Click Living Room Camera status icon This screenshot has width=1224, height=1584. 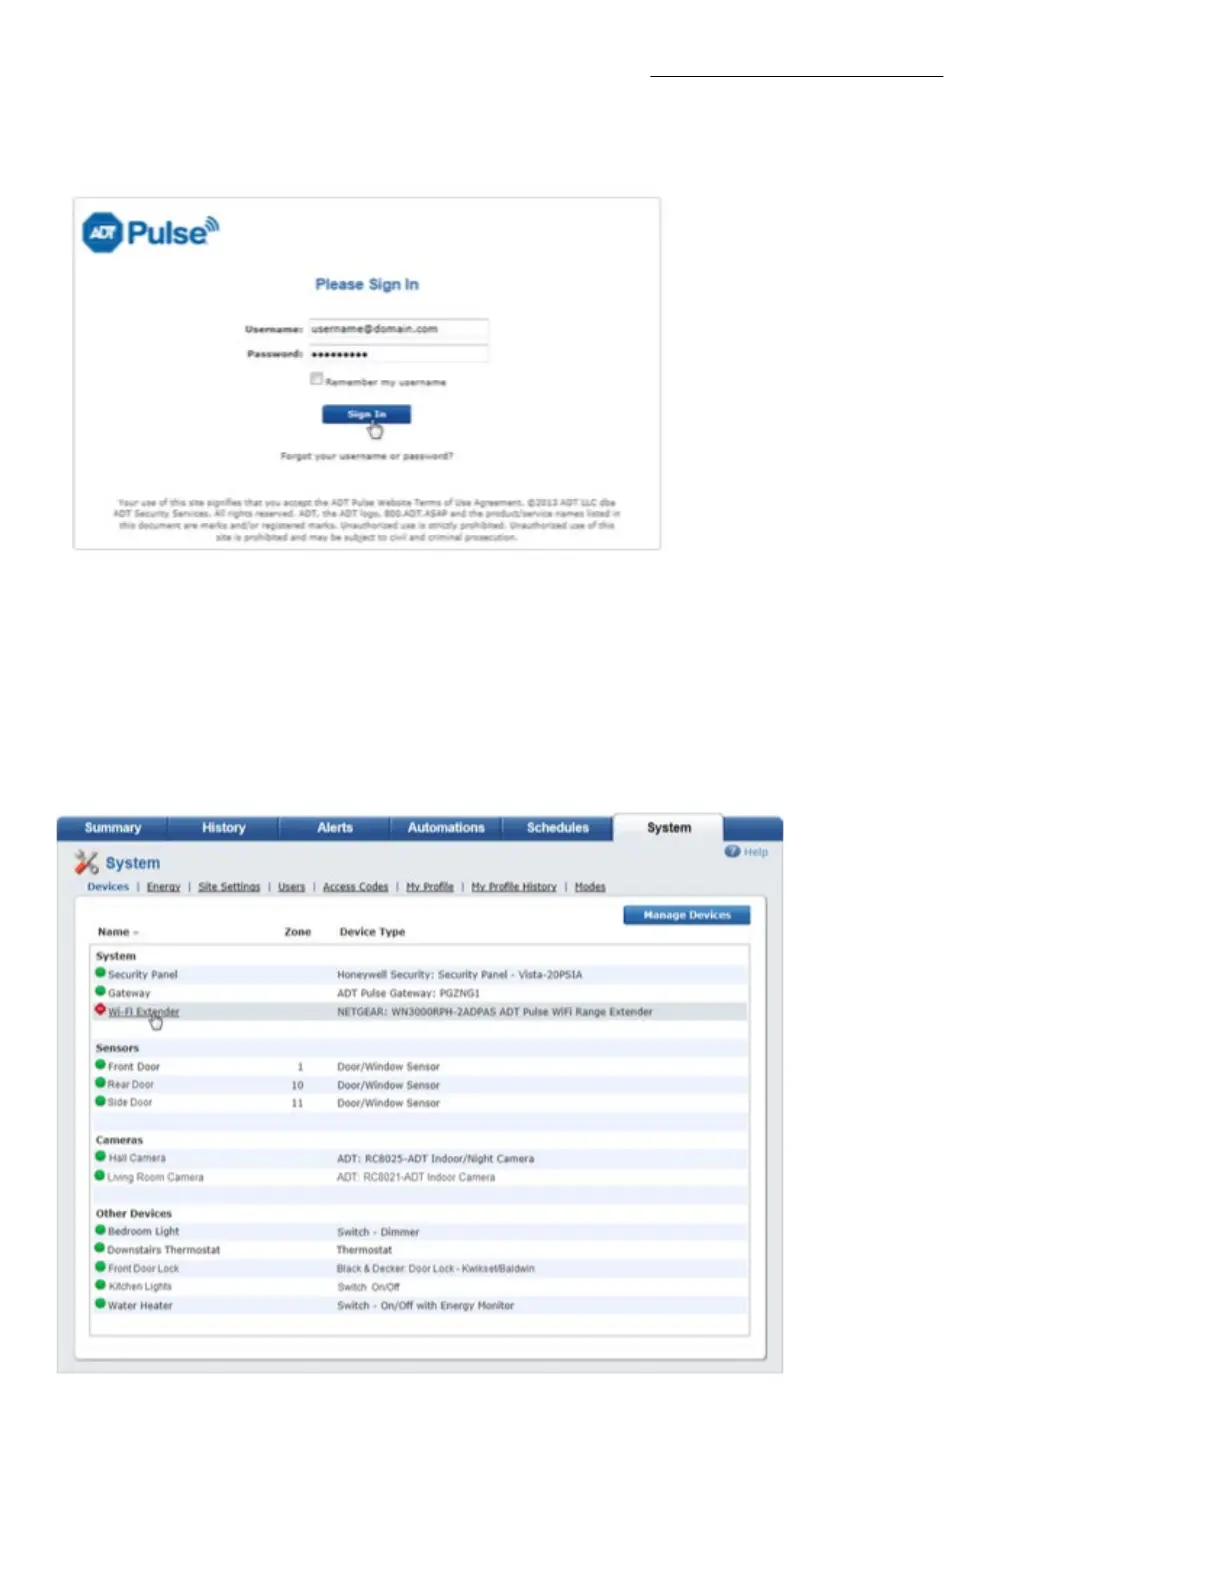[x=100, y=1175]
